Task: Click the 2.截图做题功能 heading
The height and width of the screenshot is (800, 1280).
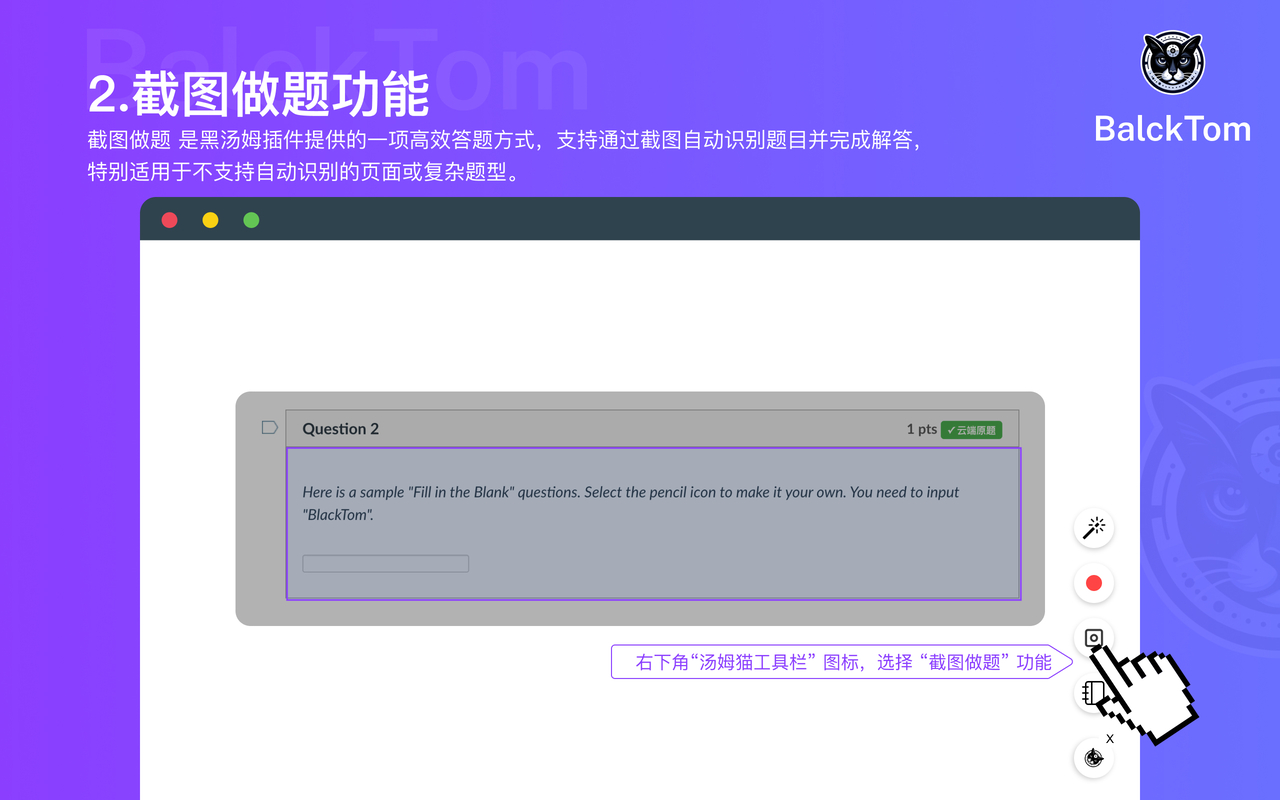Action: (258, 94)
